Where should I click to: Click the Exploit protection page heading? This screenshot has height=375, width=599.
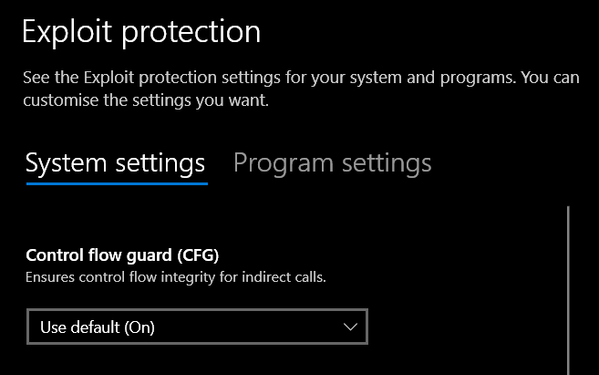tap(141, 32)
